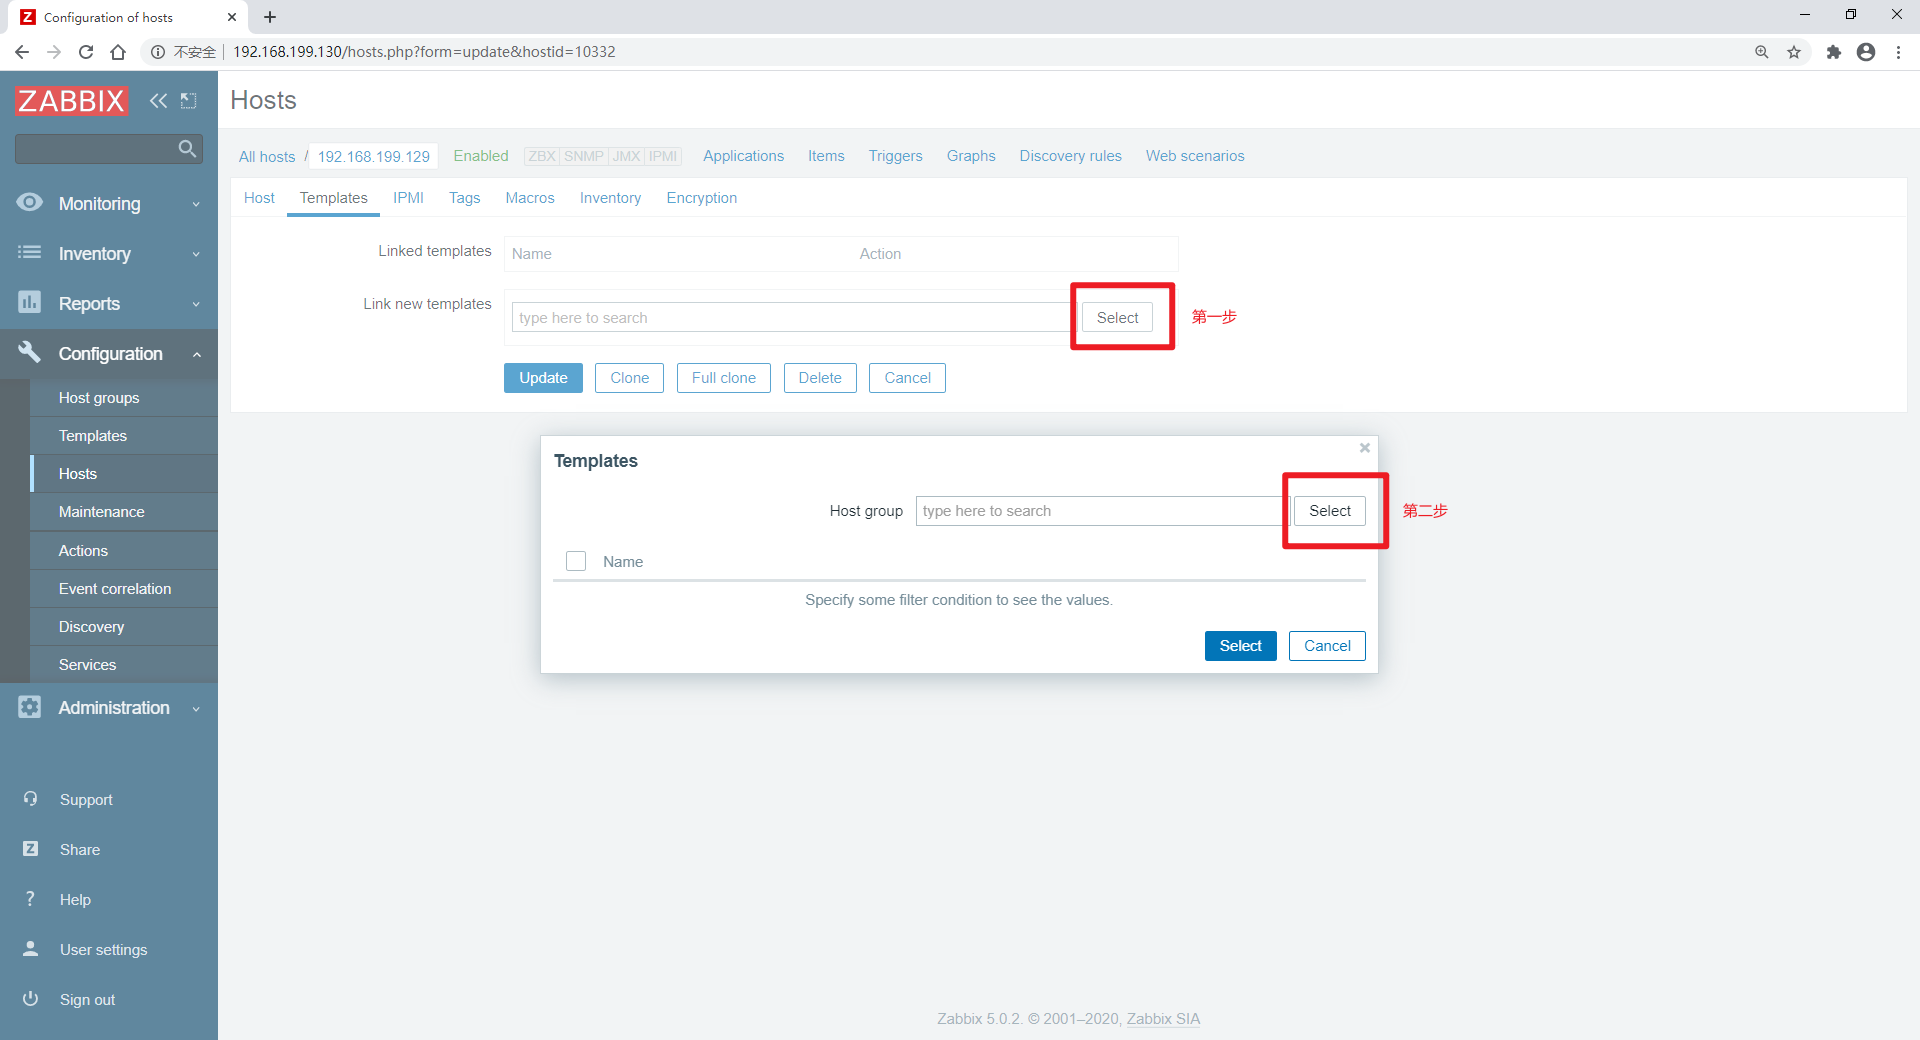Image resolution: width=1920 pixels, height=1040 pixels.
Task: Click blue Select button in Templates dialog
Action: point(1240,646)
